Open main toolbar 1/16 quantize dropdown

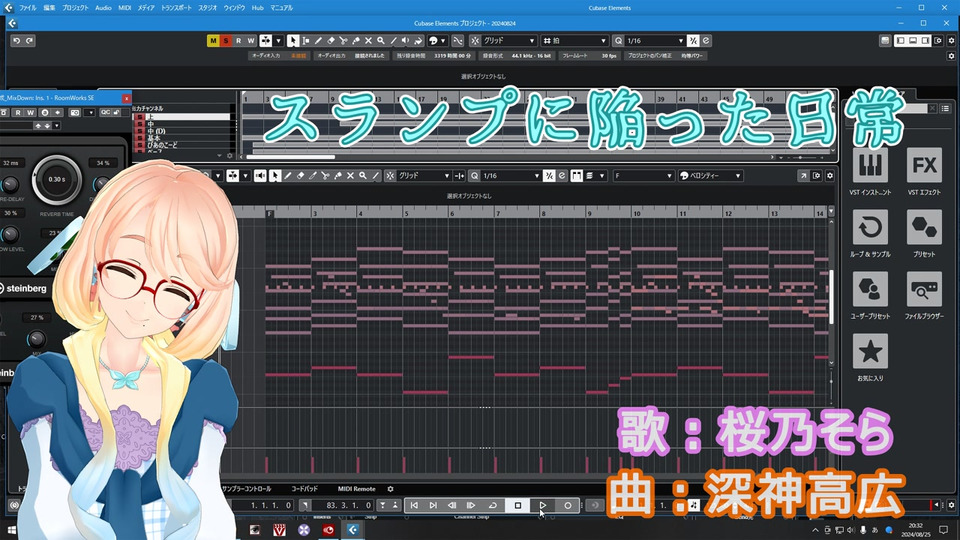[x=654, y=40]
